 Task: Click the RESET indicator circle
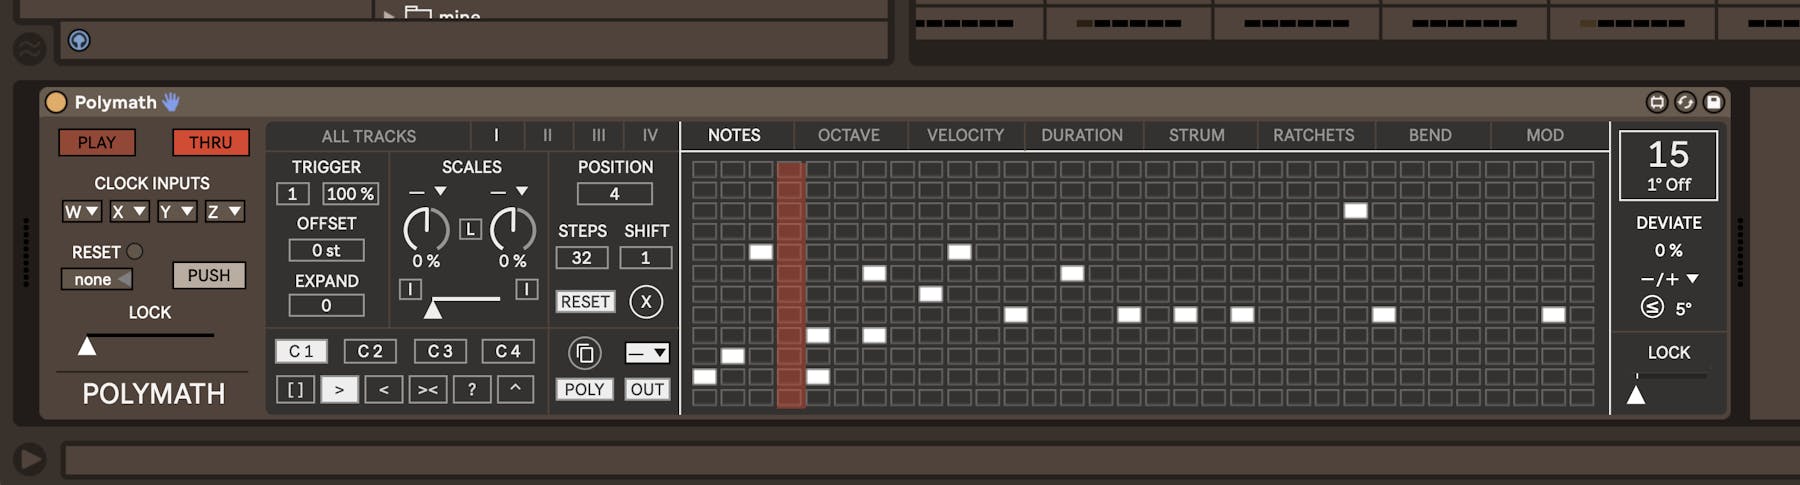point(135,252)
